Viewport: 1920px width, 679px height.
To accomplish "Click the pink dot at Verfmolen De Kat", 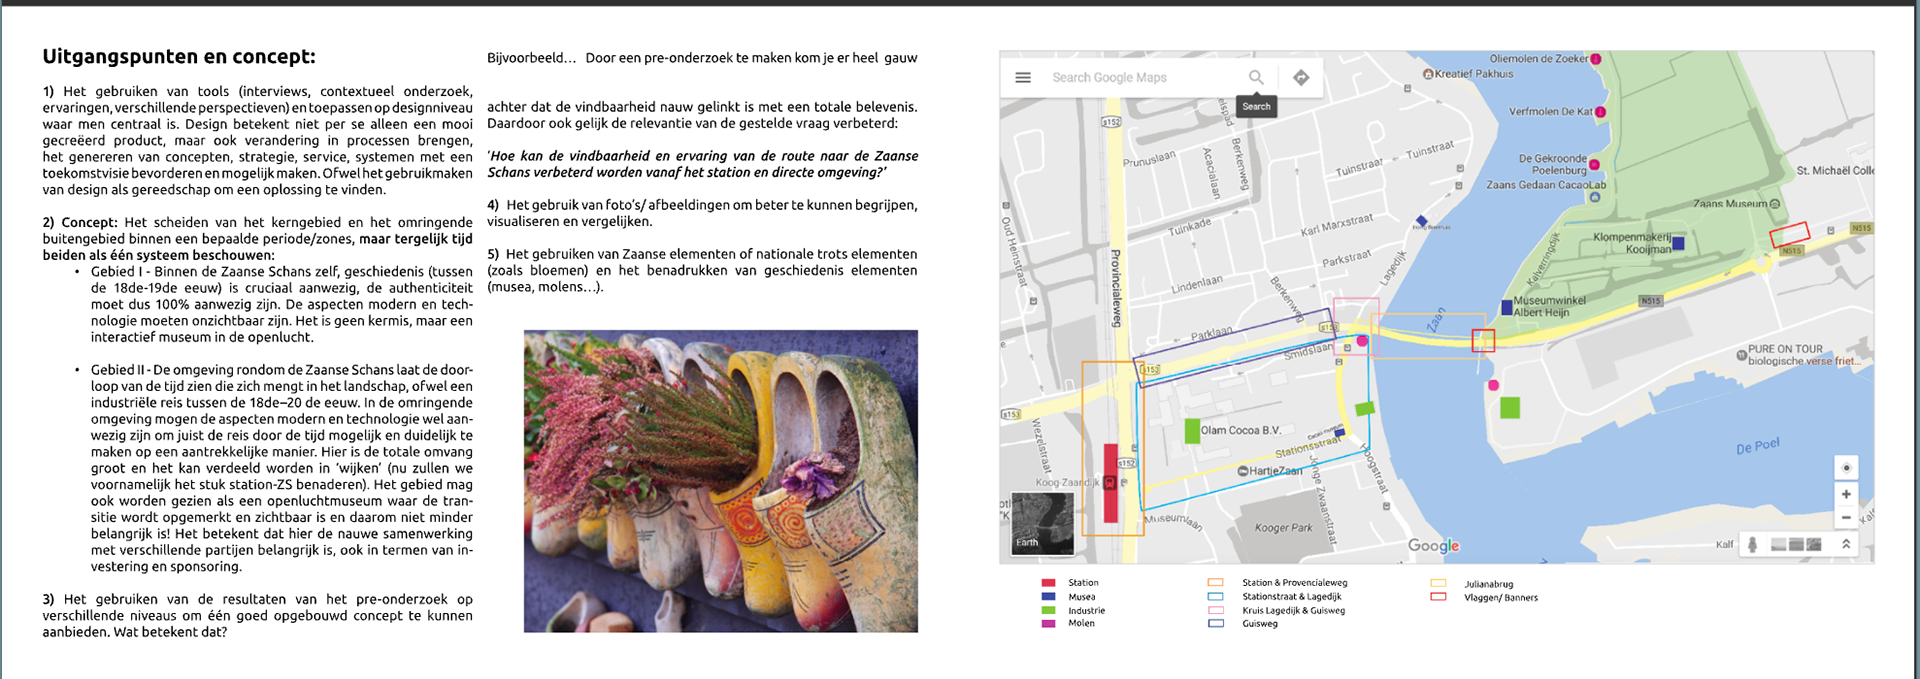I will coord(1600,112).
